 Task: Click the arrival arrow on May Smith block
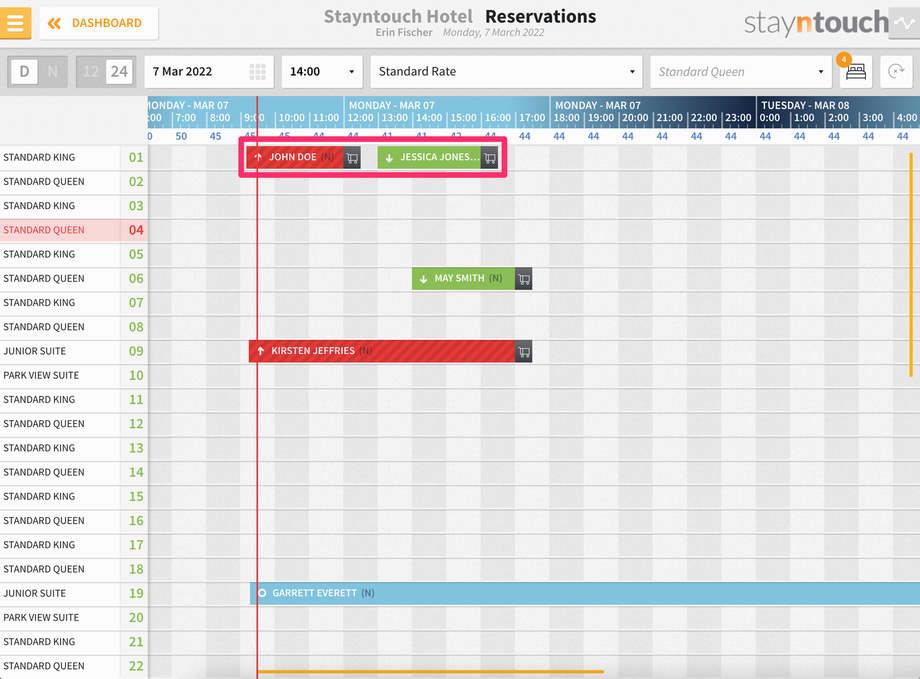pos(423,279)
